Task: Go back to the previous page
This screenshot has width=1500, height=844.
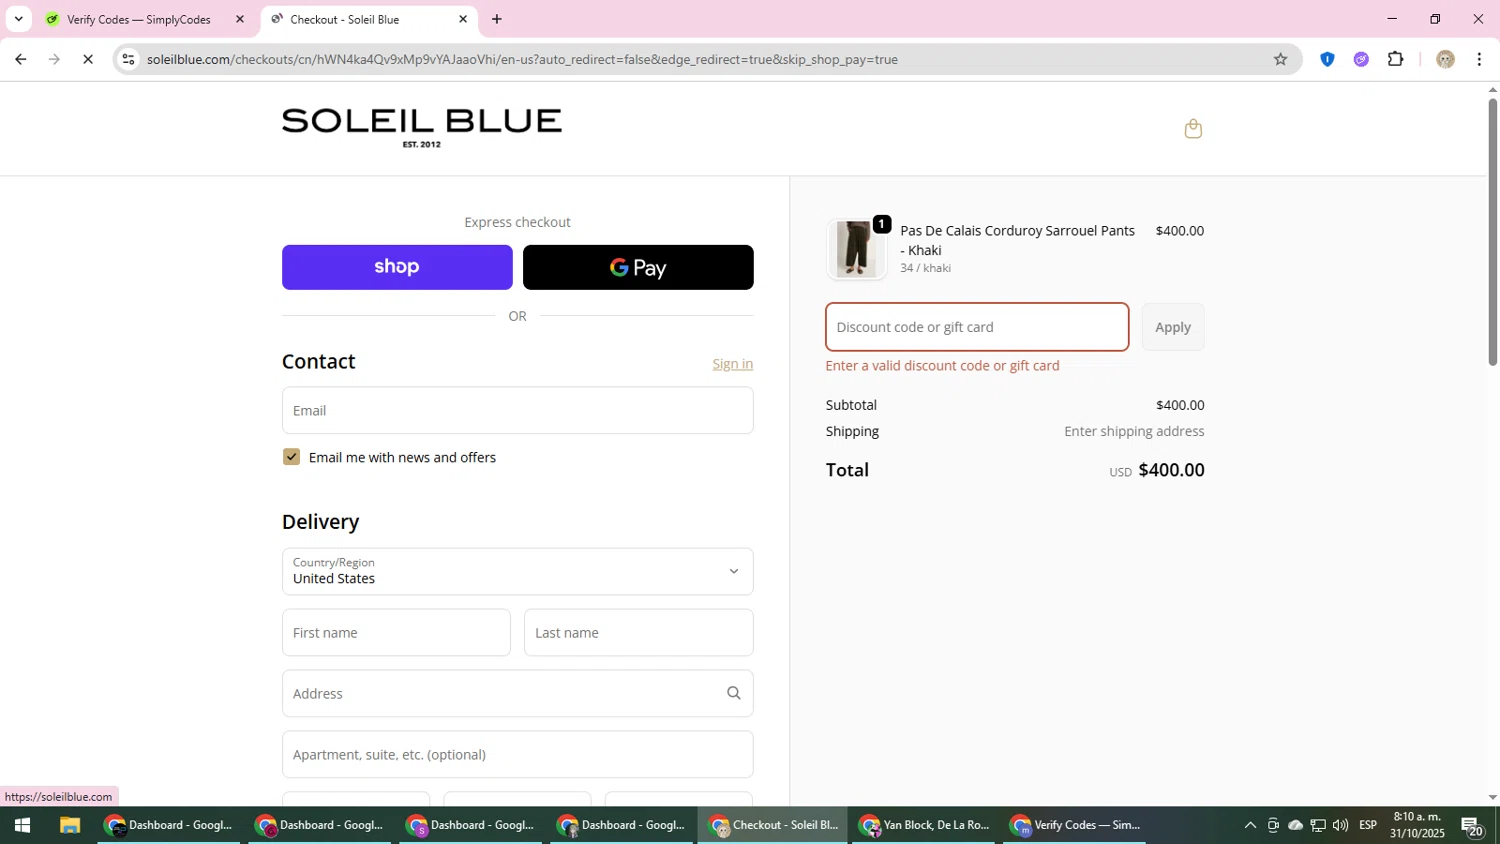Action: click(x=20, y=59)
